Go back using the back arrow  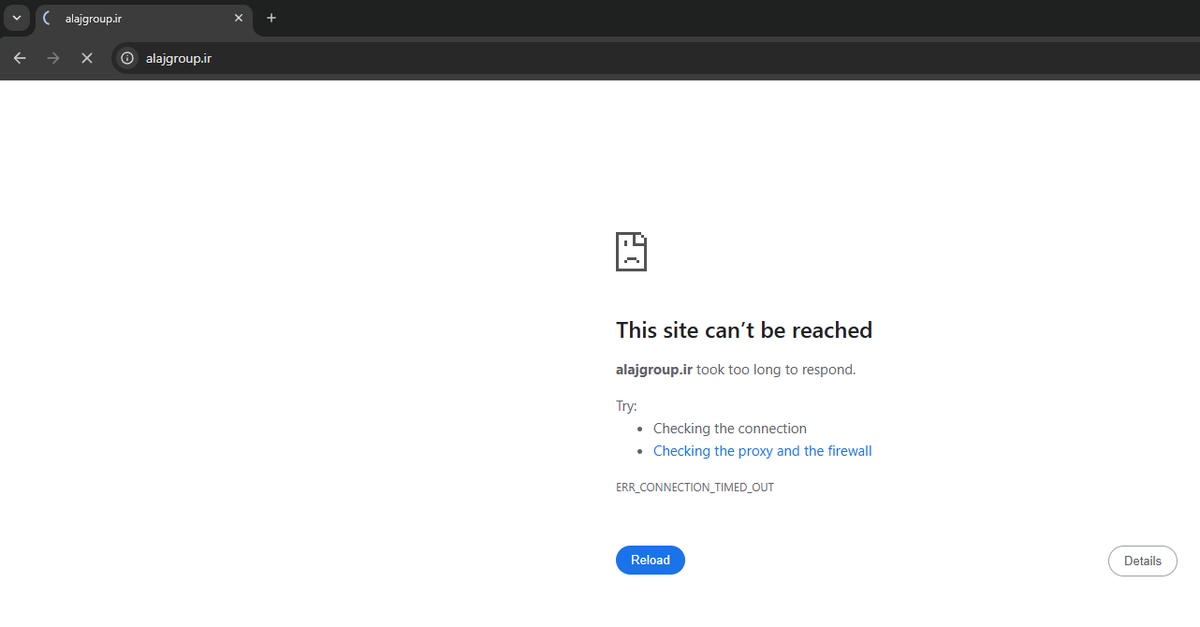(x=20, y=58)
